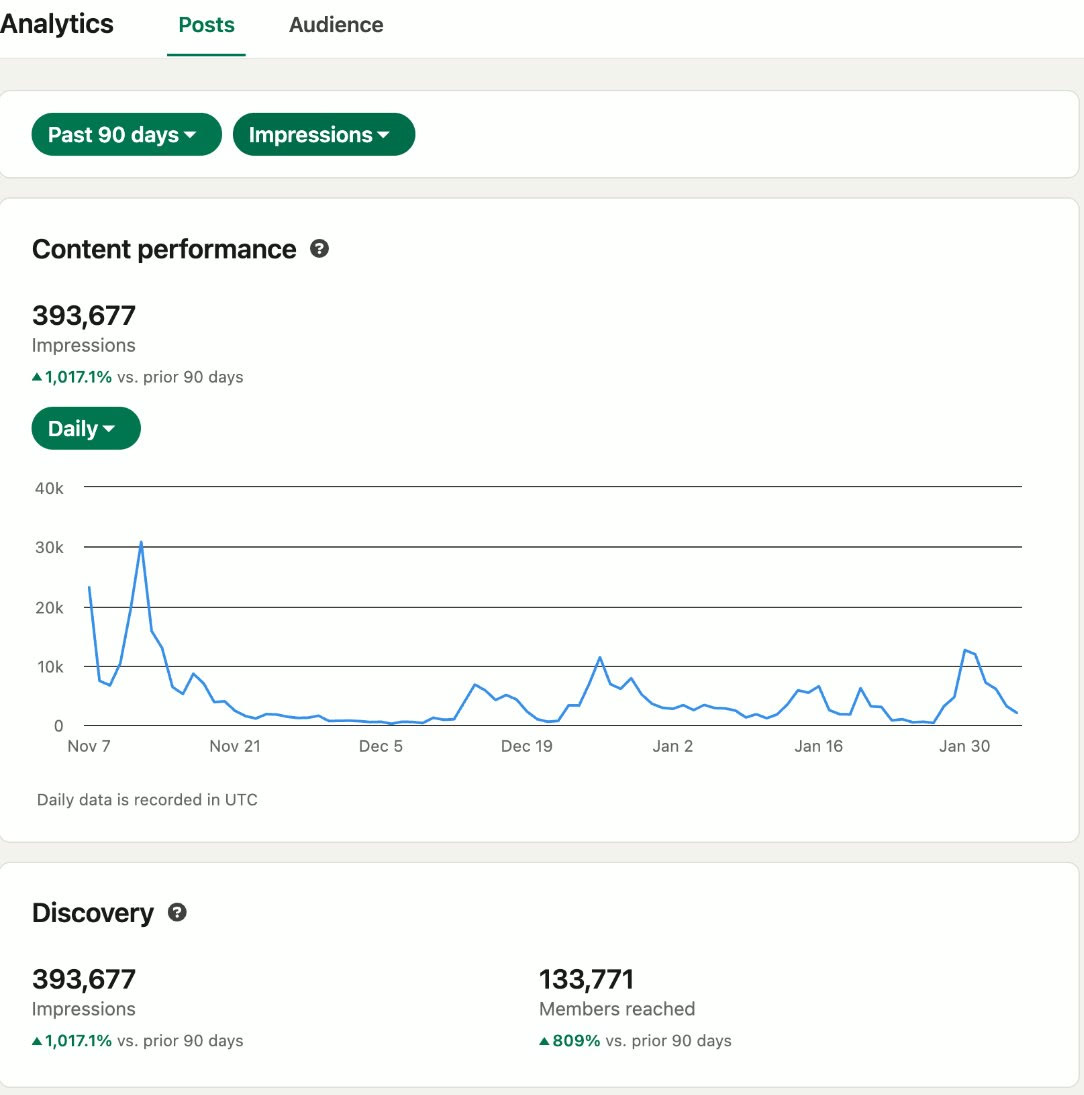
Task: Click the Dec 19 axis label
Action: click(x=527, y=746)
